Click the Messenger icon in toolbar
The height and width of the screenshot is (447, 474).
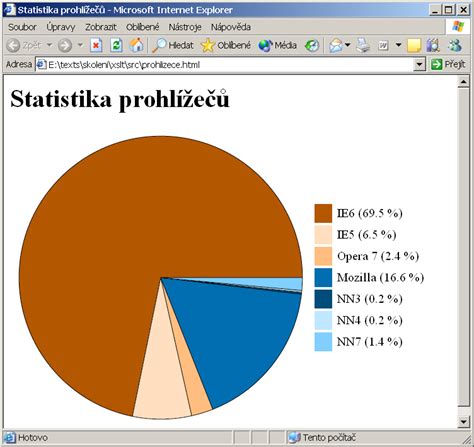pyautogui.click(x=455, y=45)
